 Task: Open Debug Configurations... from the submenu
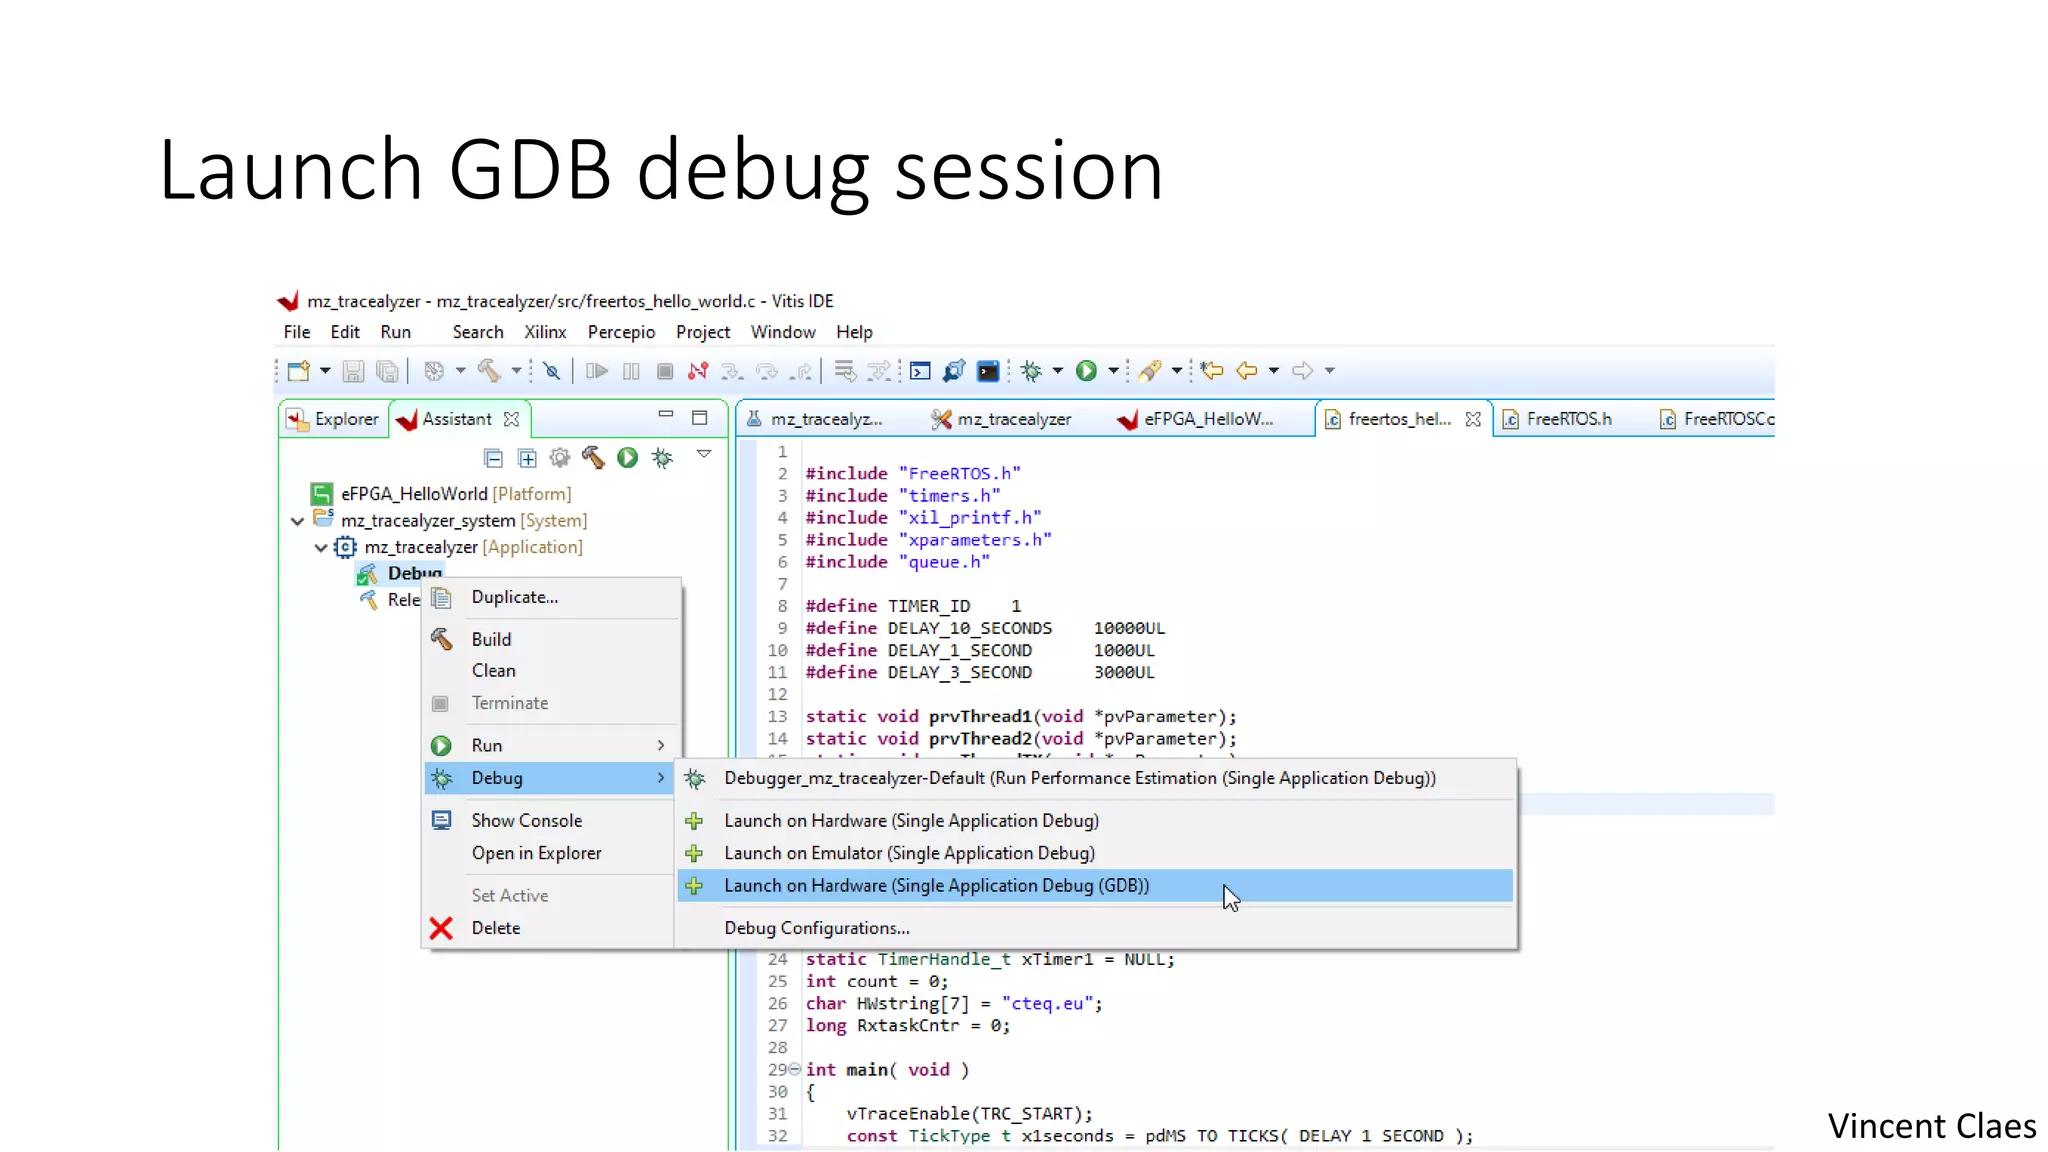(x=1095, y=928)
